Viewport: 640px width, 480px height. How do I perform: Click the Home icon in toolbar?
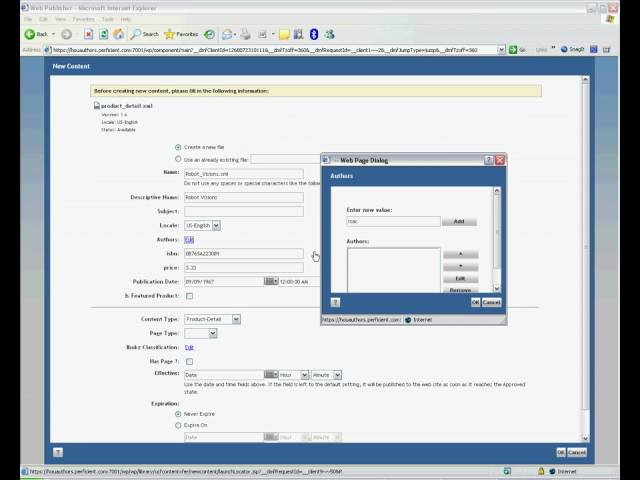point(119,34)
